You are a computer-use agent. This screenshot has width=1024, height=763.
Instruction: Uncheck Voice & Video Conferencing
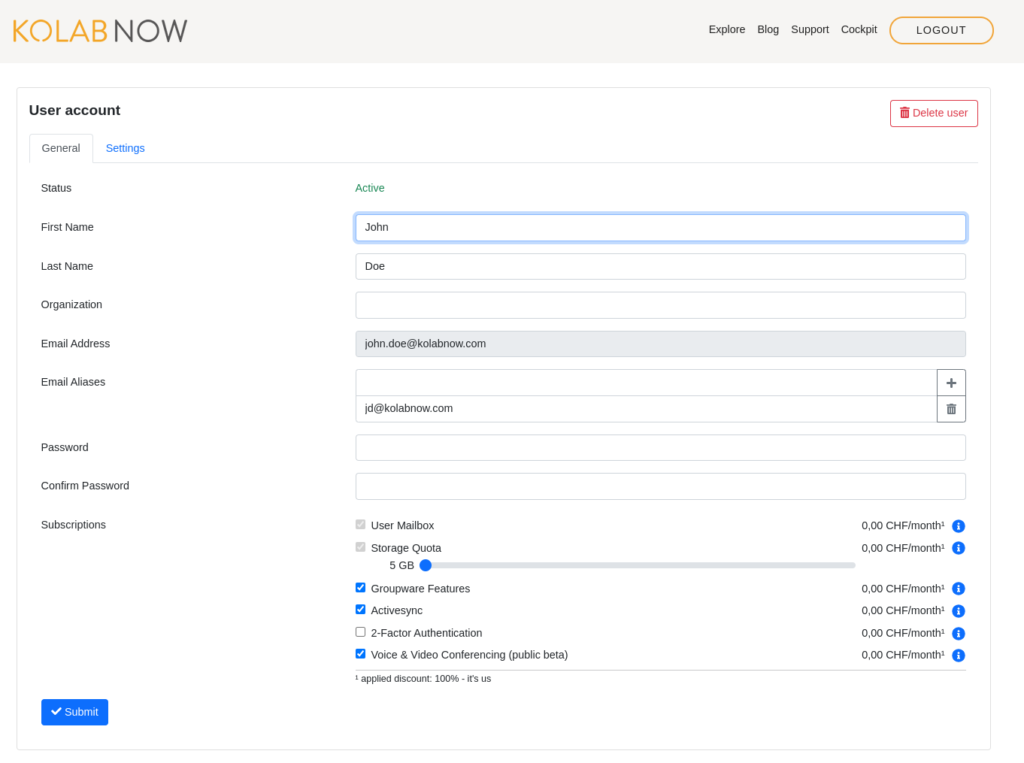[x=360, y=653]
